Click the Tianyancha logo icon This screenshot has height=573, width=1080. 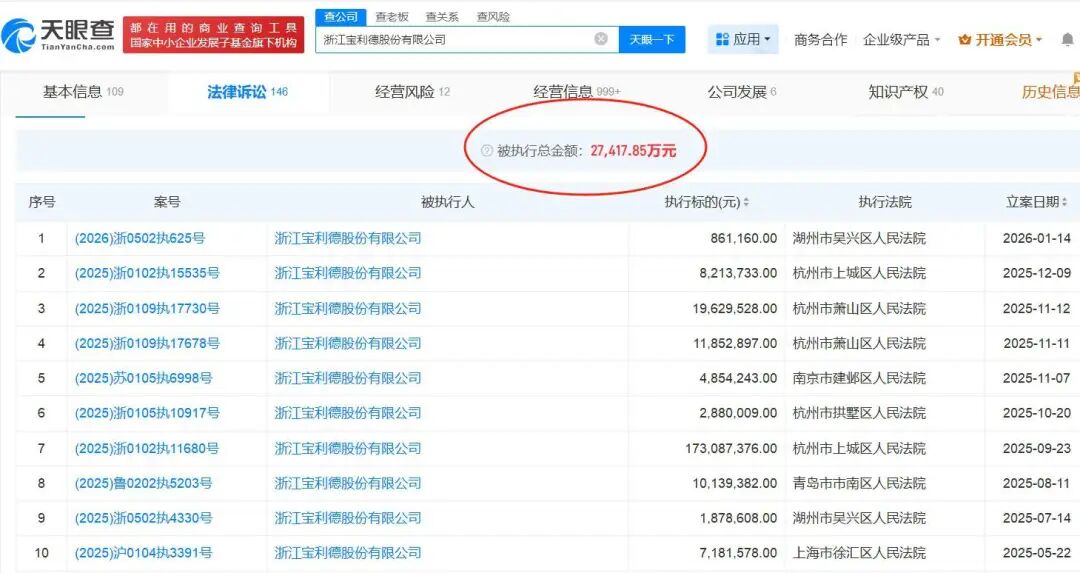pyautogui.click(x=19, y=35)
